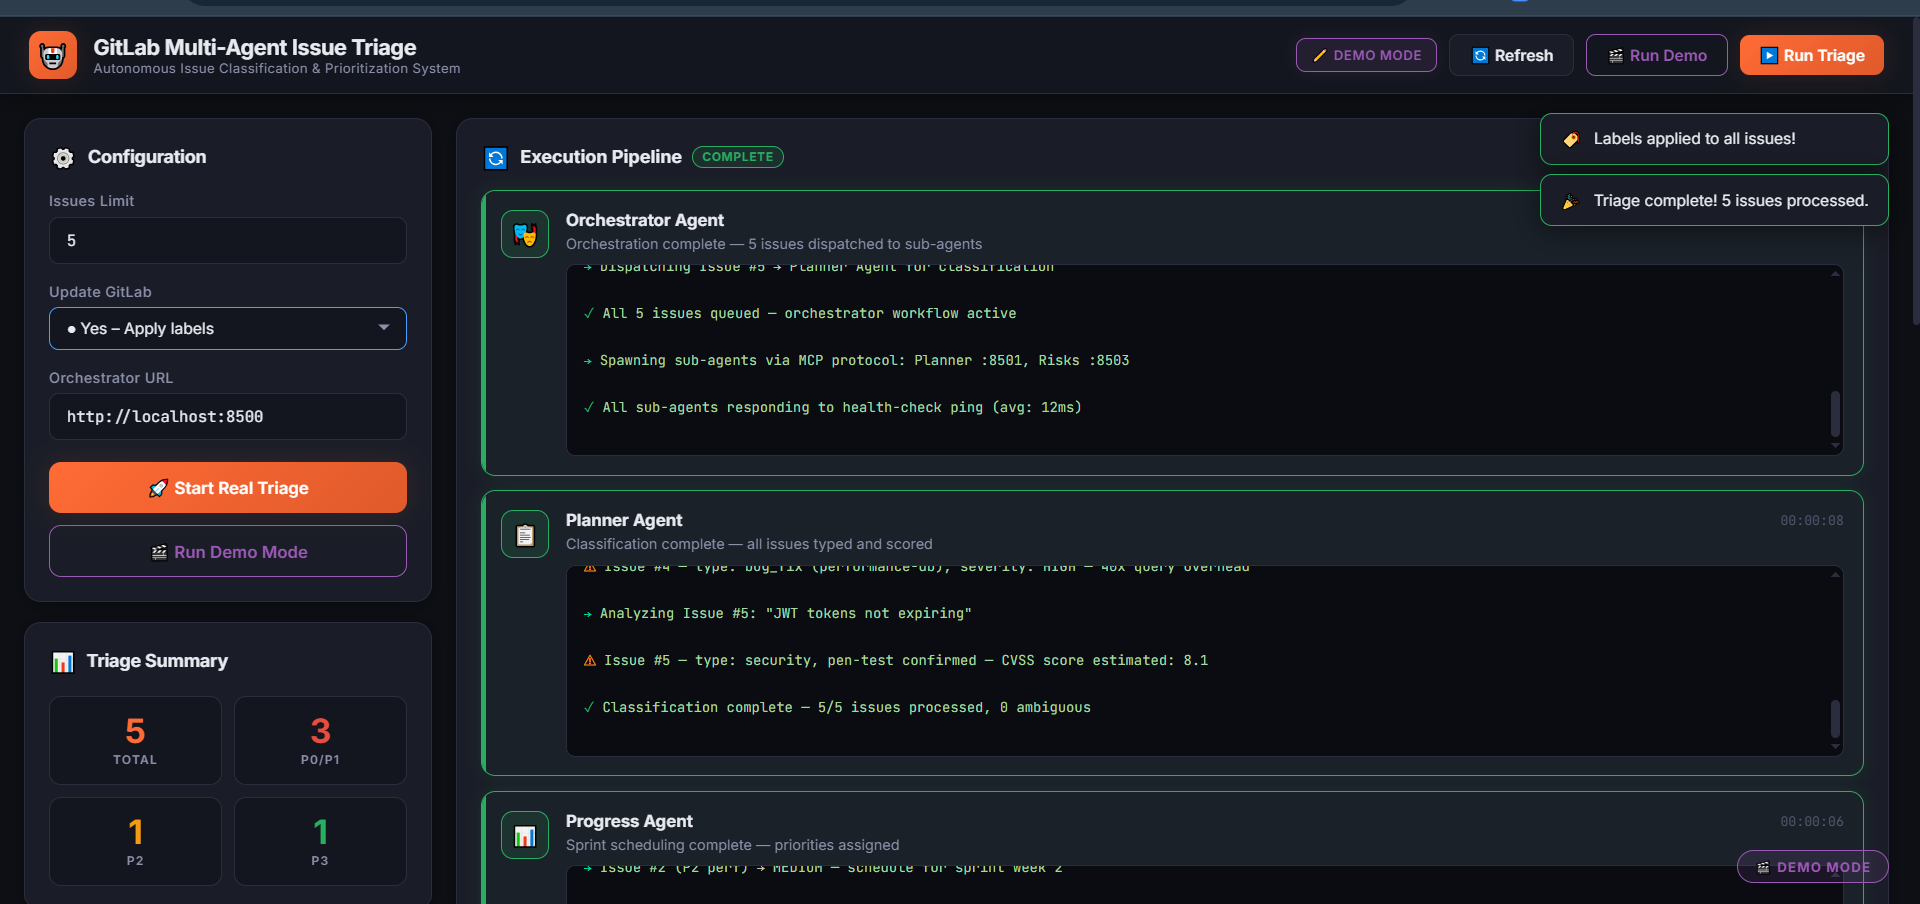Click the 'Execution Pipeline' title

[601, 157]
